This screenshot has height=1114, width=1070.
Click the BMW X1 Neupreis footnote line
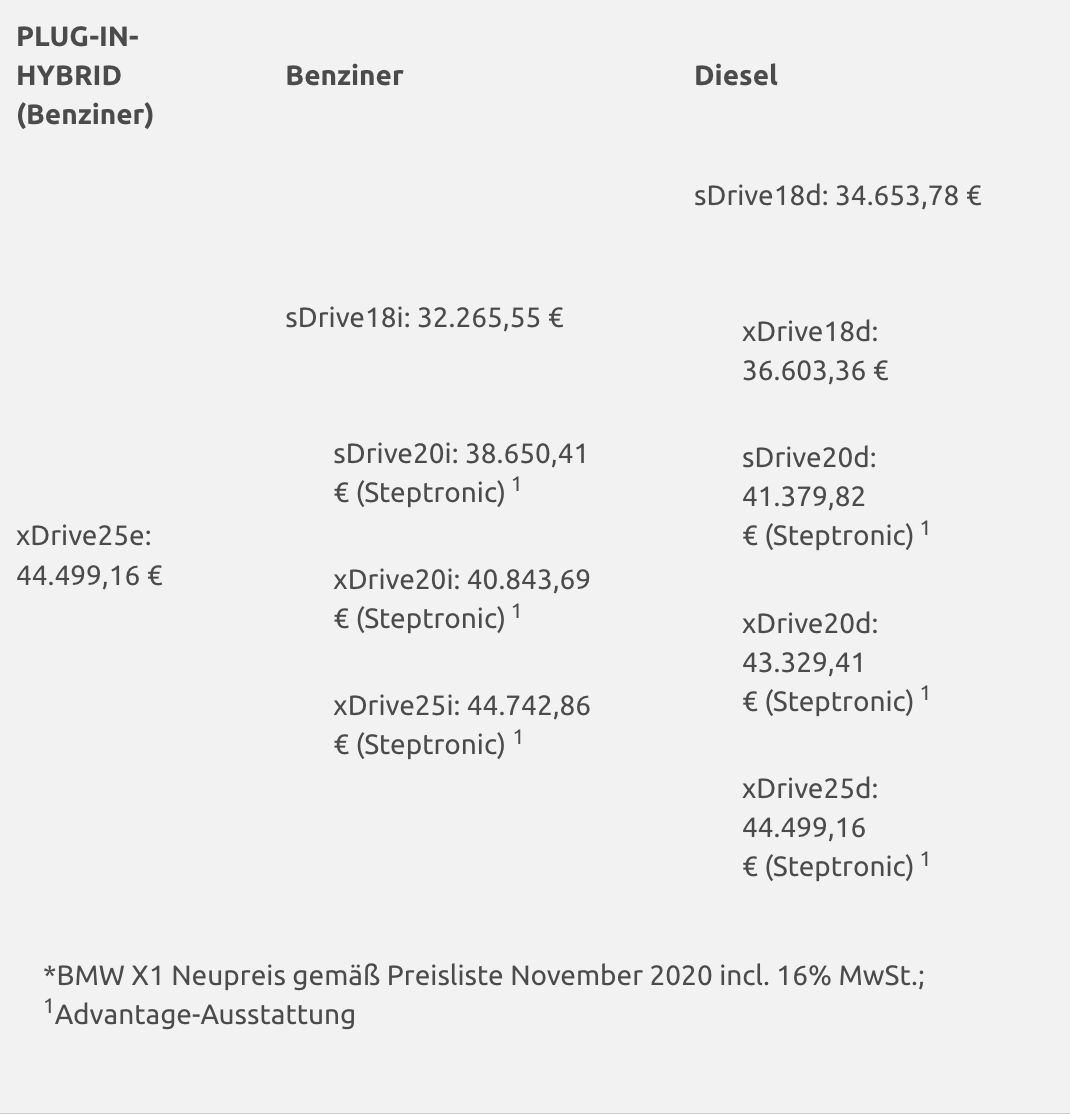click(483, 976)
